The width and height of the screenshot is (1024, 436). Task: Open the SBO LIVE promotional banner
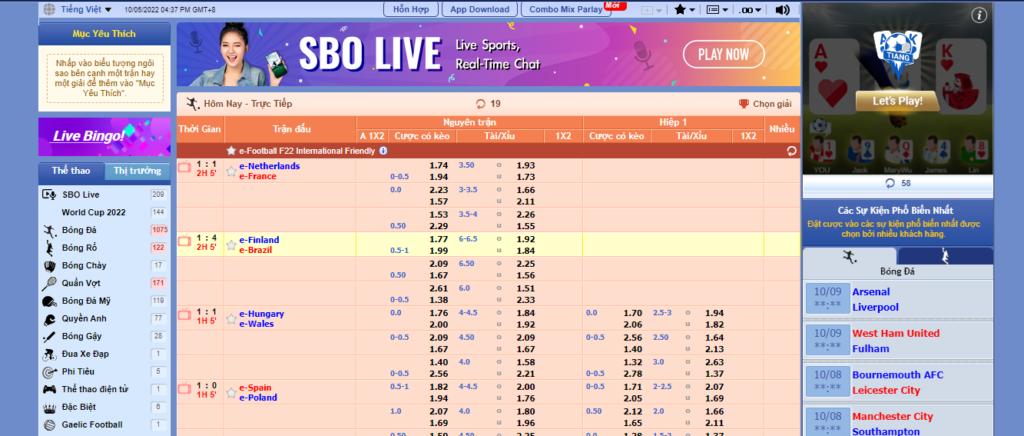(488, 54)
